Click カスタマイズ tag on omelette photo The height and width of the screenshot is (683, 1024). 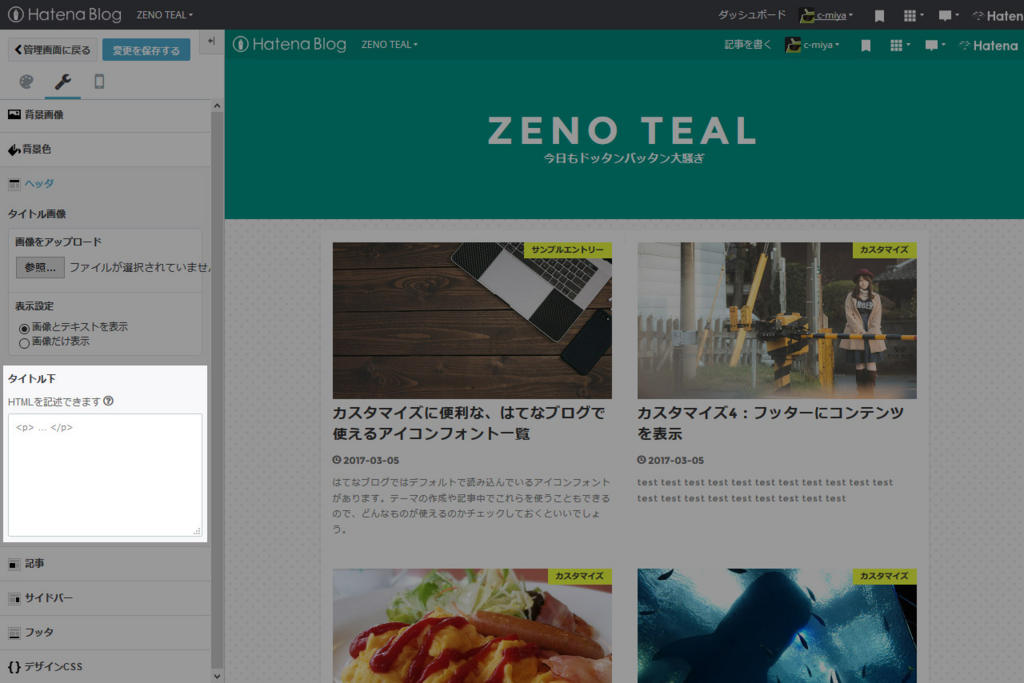(579, 576)
